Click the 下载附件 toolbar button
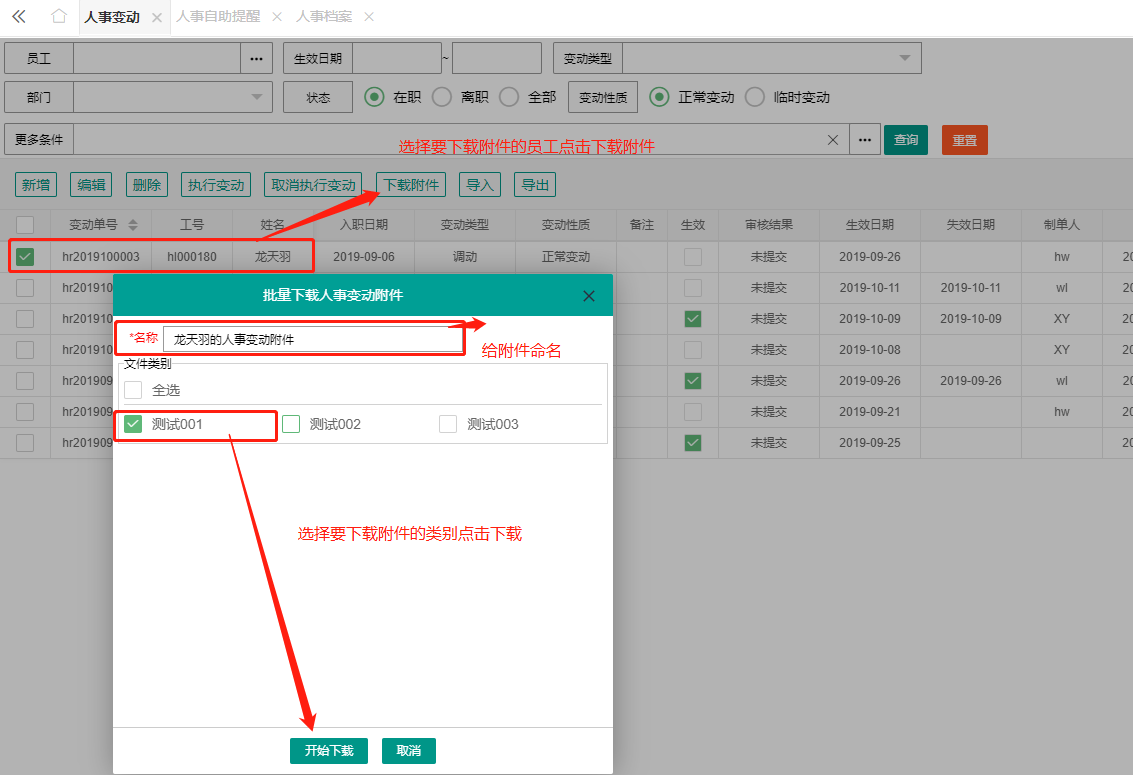The width and height of the screenshot is (1133, 775). click(411, 185)
